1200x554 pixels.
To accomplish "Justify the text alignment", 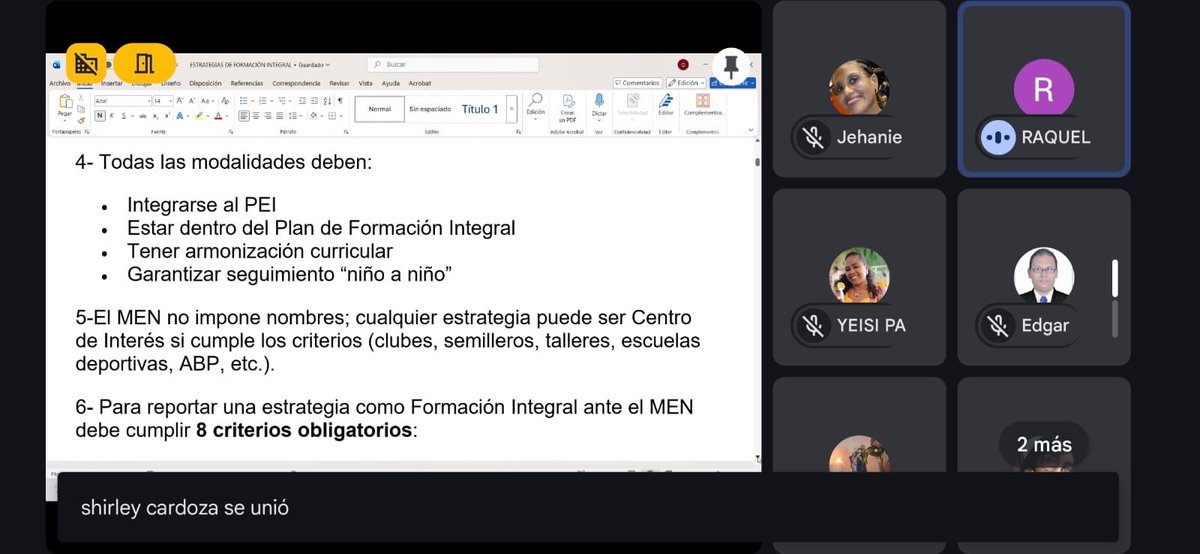I will click(279, 116).
